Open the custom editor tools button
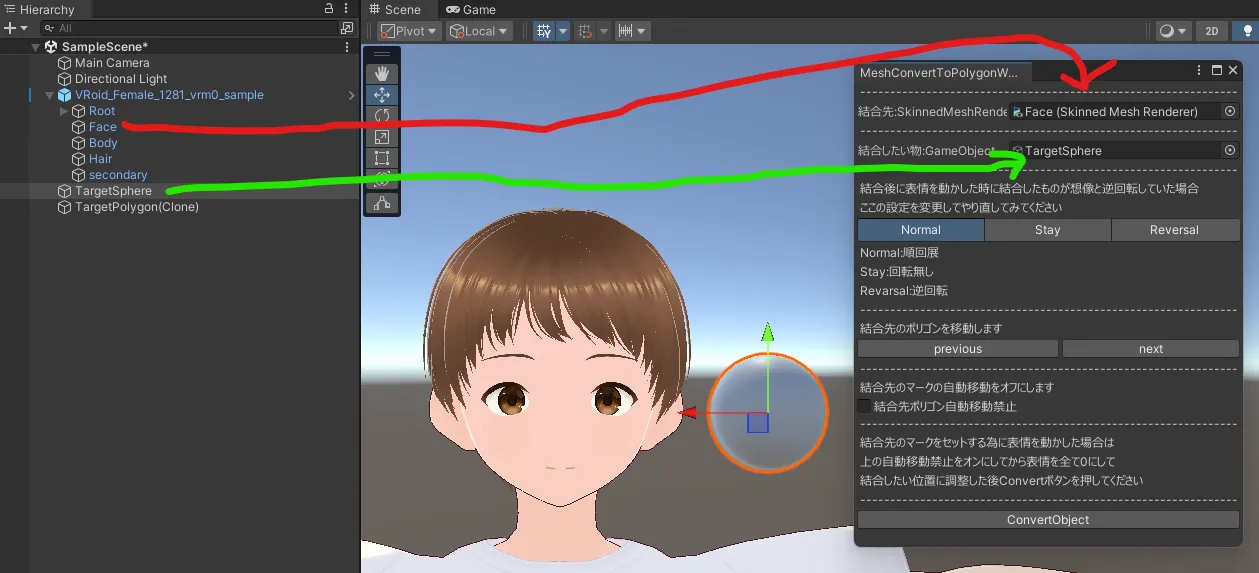 click(x=382, y=203)
